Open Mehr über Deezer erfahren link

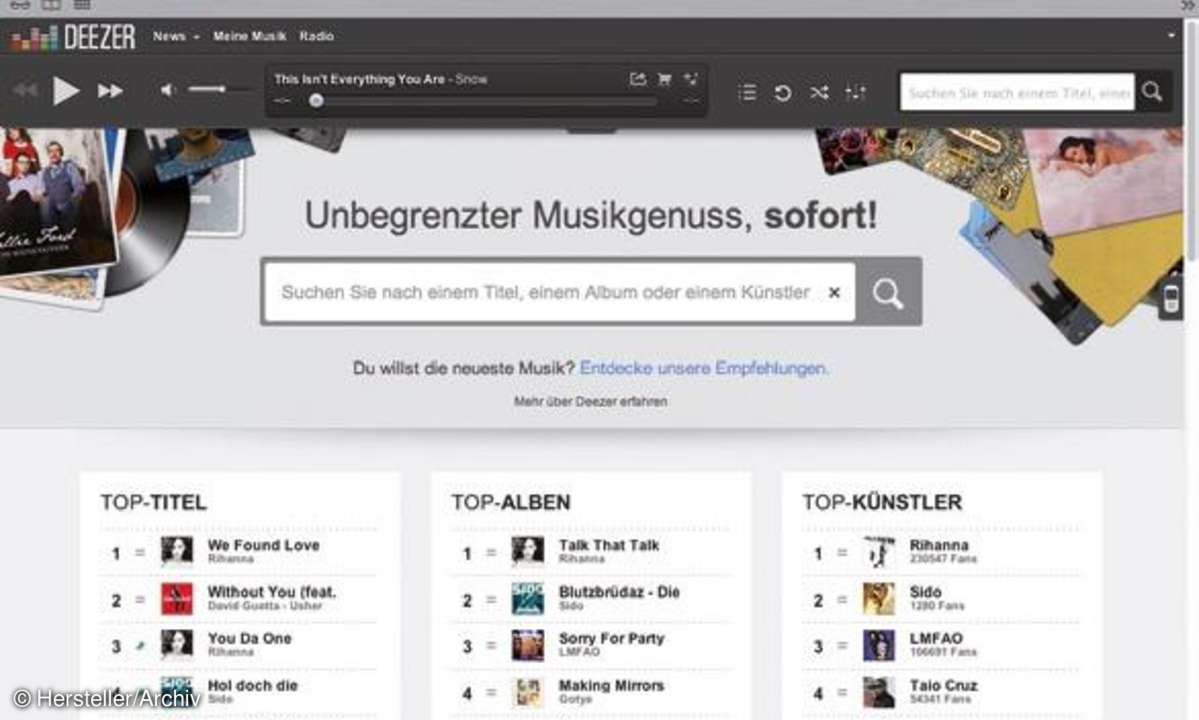pos(590,401)
